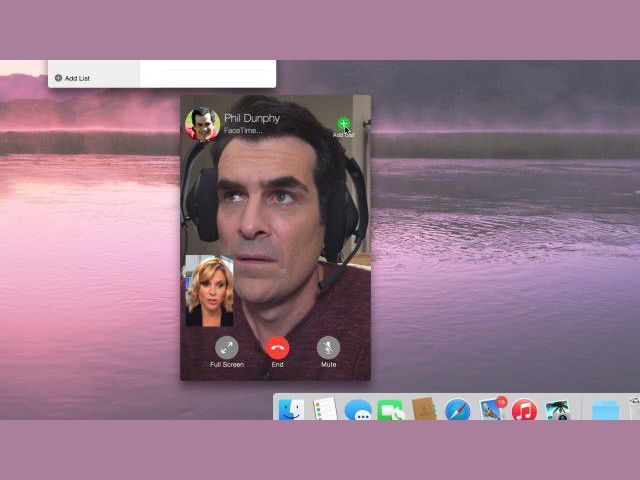
Task: Open FaceTime from the dock
Action: pyautogui.click(x=391, y=410)
